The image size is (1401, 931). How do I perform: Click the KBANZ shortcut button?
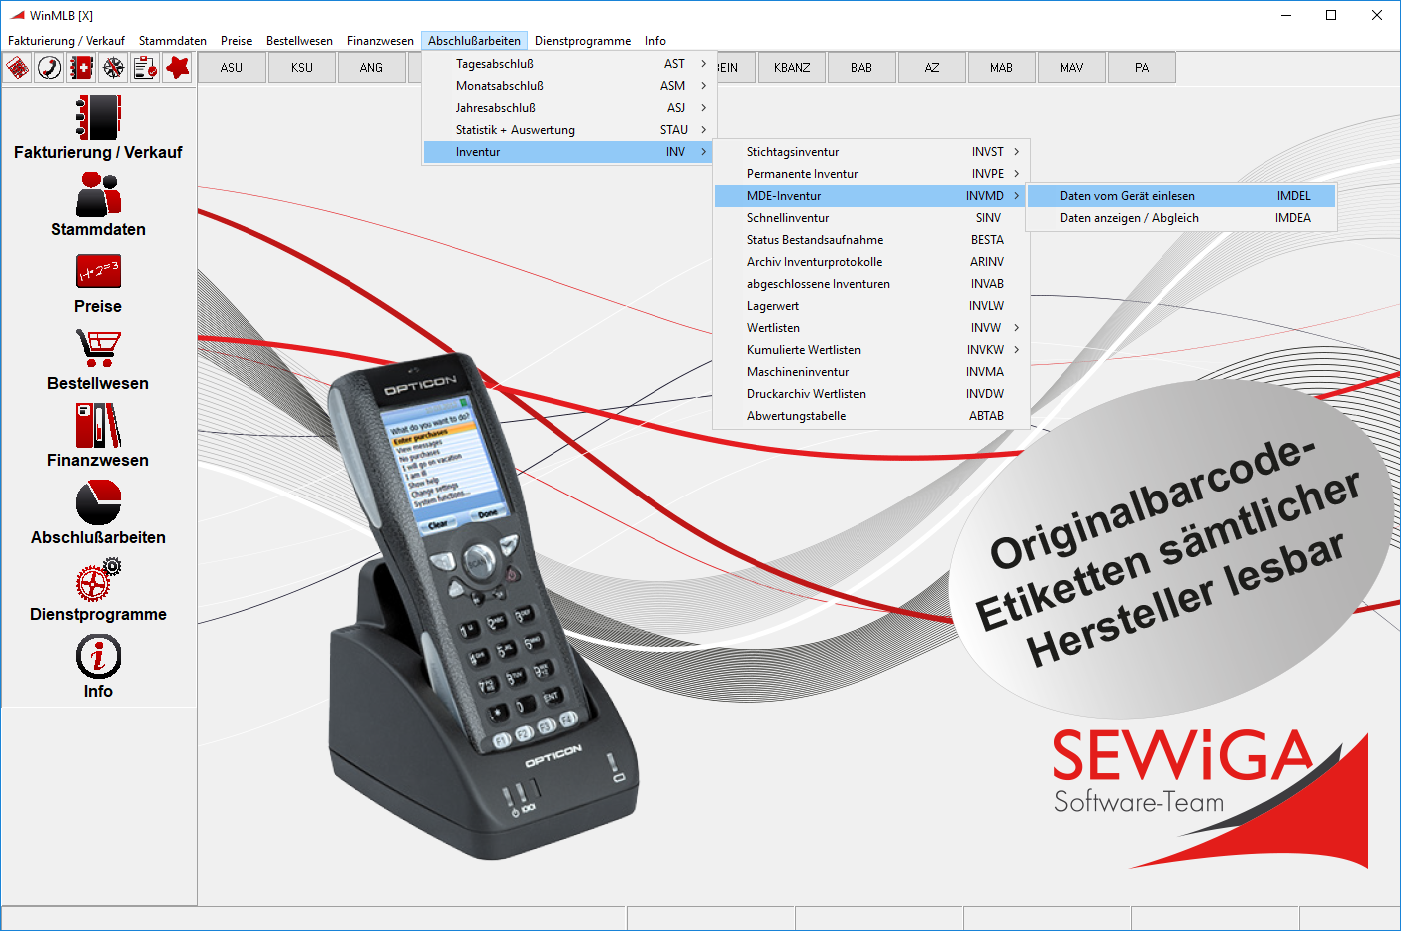[792, 68]
